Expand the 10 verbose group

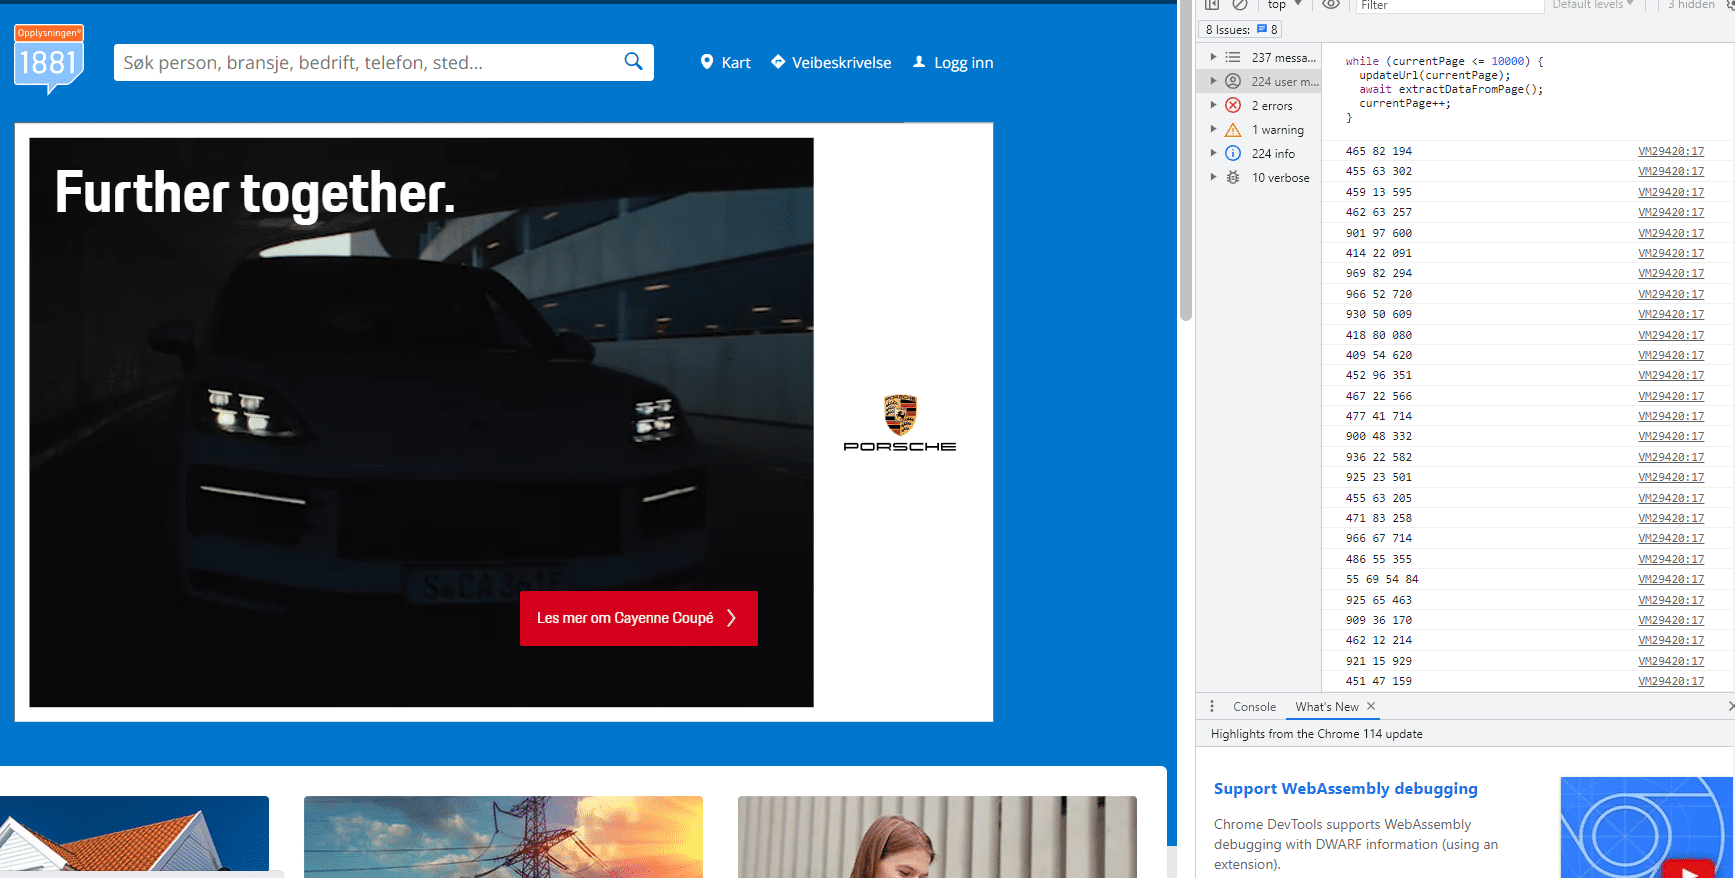point(1213,177)
